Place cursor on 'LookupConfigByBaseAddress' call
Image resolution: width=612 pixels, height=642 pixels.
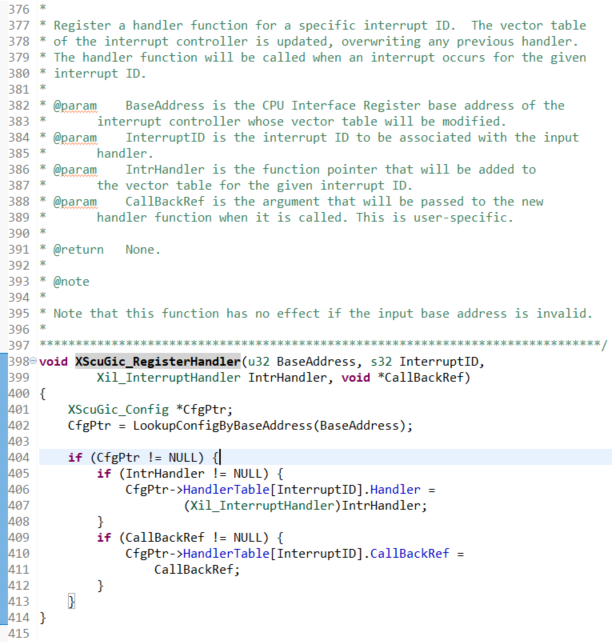(222, 425)
